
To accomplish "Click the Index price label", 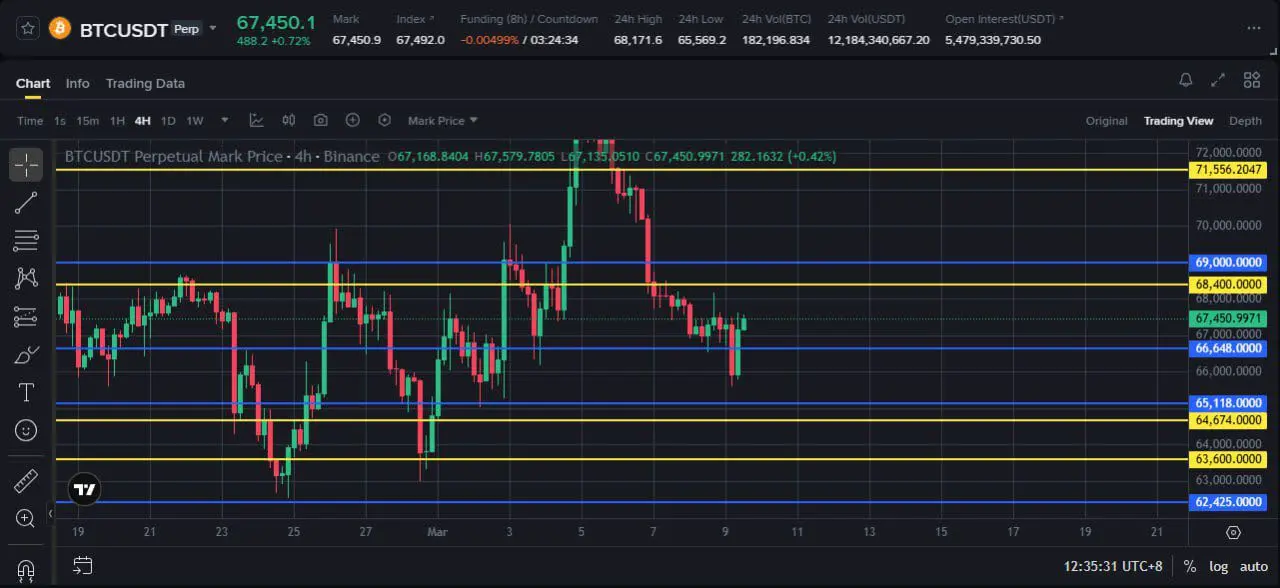I will pyautogui.click(x=415, y=19).
